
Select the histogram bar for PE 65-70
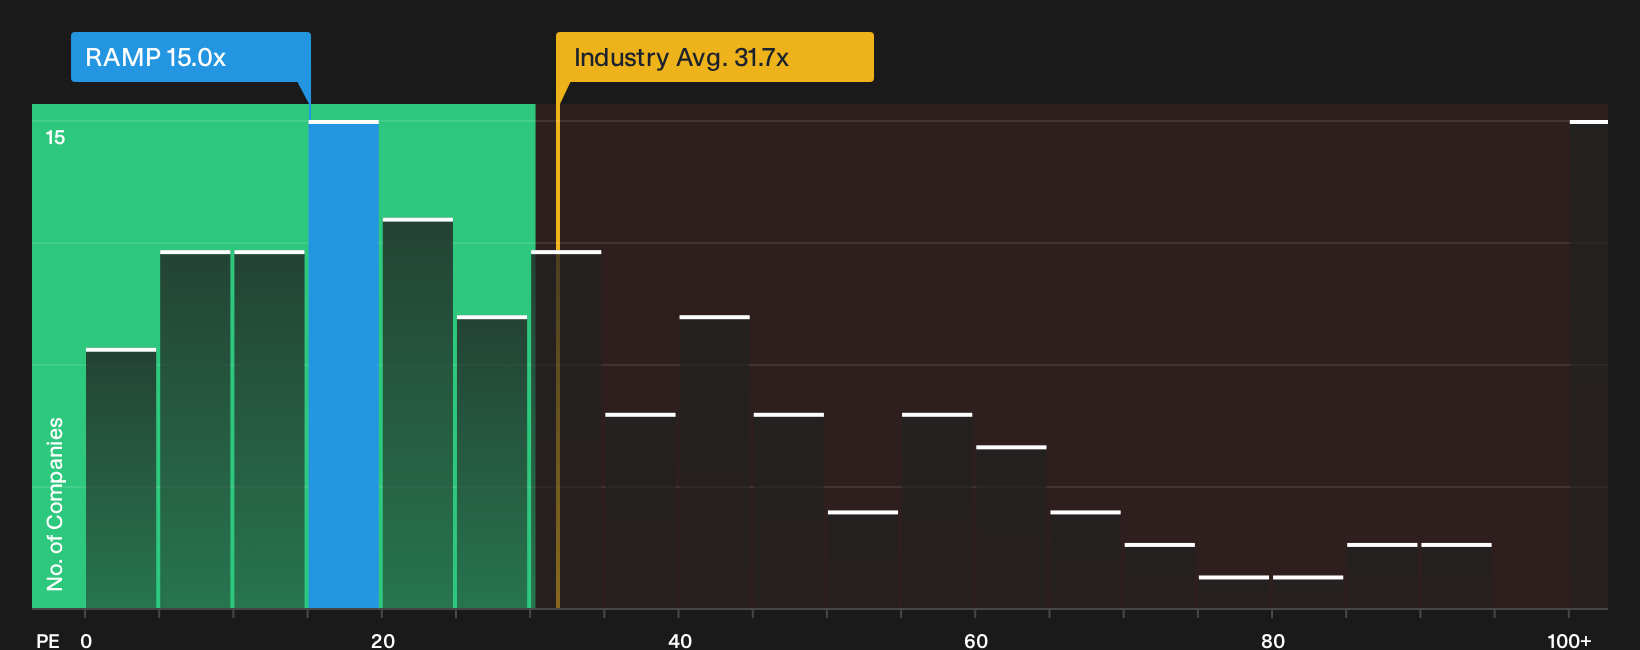point(1086,559)
